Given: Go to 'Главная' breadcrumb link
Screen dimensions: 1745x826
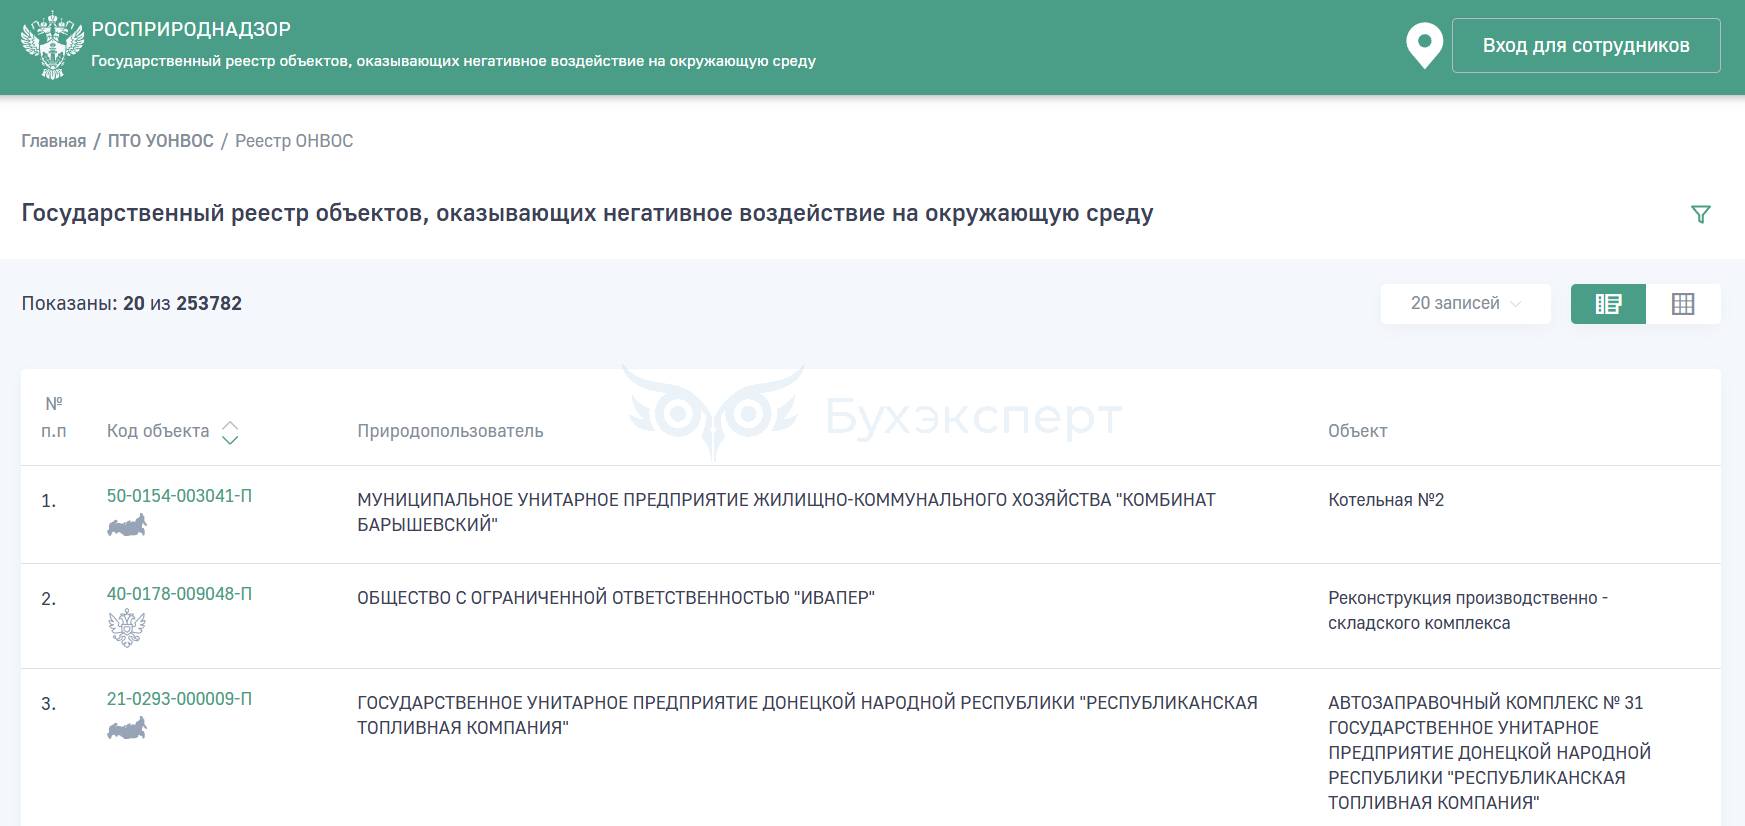Looking at the screenshot, I should tap(54, 141).
